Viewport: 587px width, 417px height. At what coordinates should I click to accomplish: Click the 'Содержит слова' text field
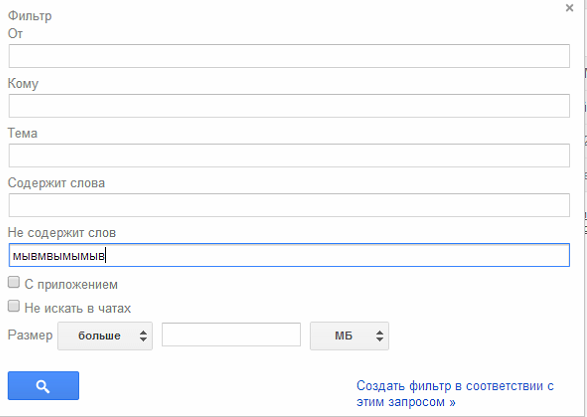click(x=289, y=205)
